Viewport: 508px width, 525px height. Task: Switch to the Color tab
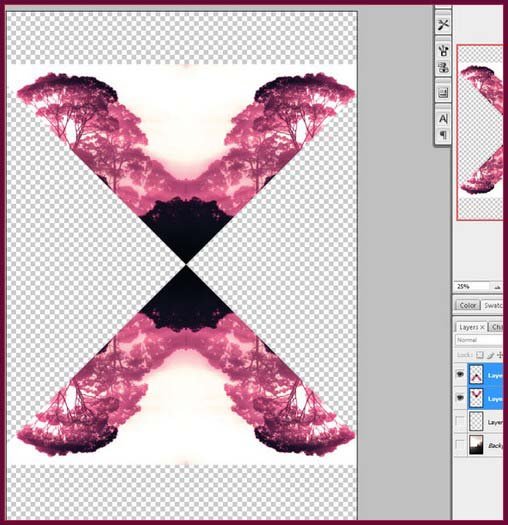pyautogui.click(x=467, y=305)
